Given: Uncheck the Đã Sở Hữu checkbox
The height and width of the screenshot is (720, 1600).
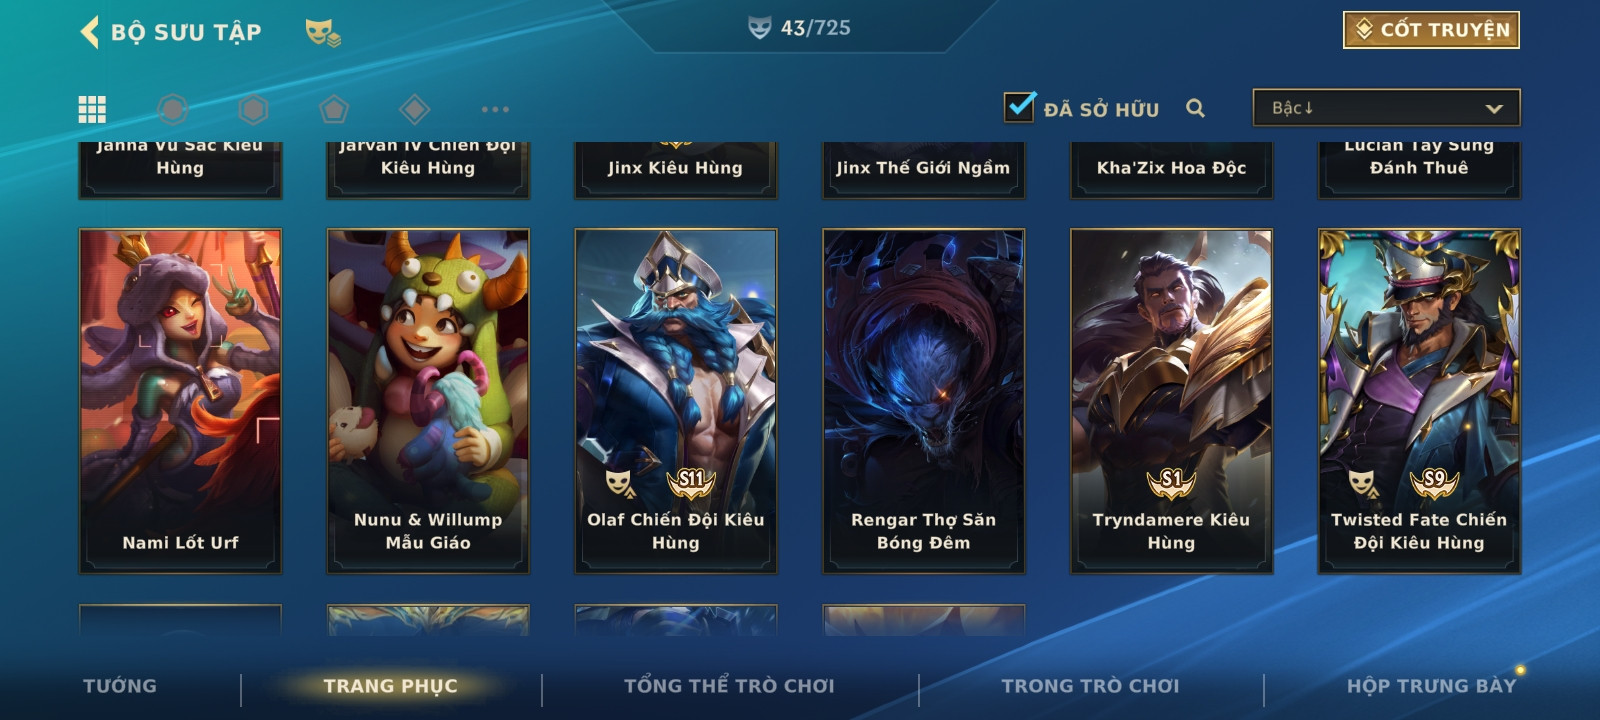Looking at the screenshot, I should pos(1019,106).
